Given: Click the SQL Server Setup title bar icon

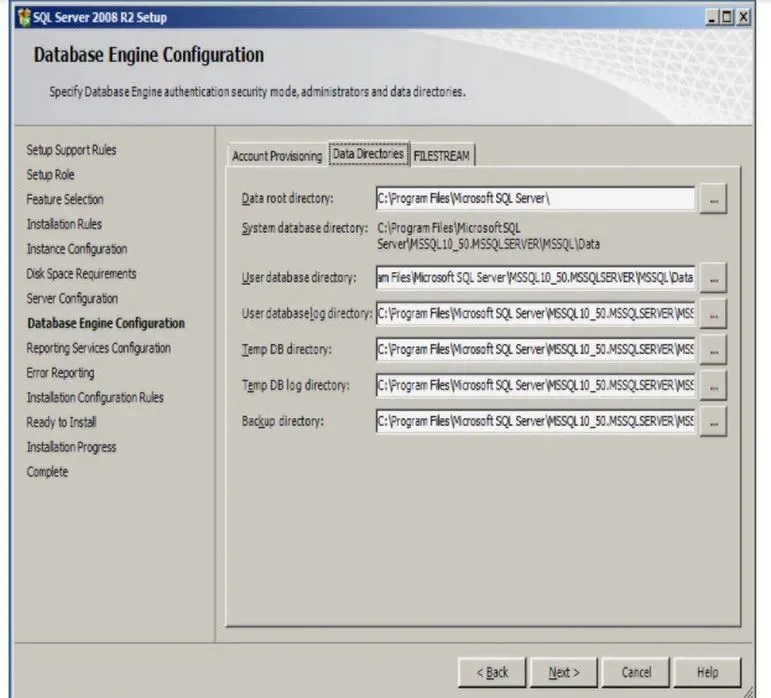Looking at the screenshot, I should (x=24, y=18).
